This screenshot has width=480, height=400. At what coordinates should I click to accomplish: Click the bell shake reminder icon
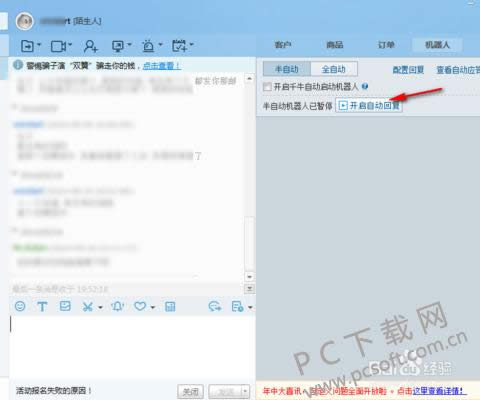click(118, 306)
